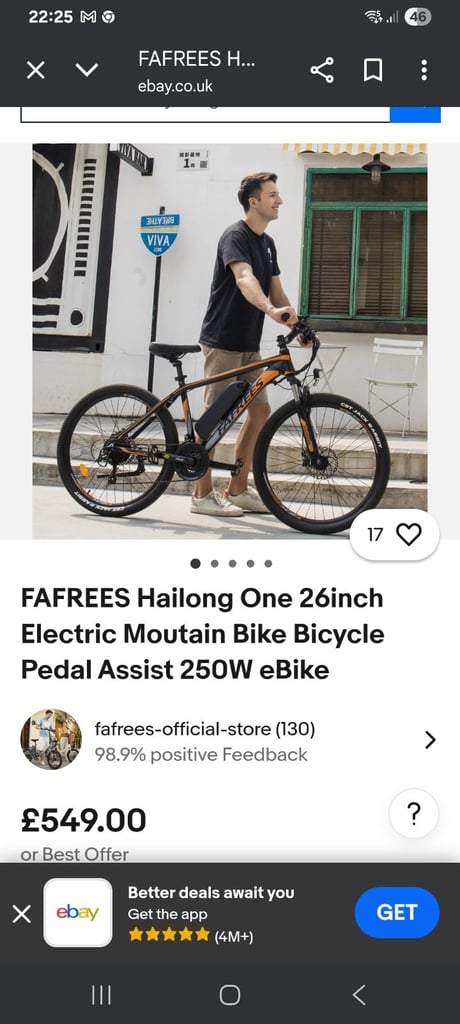Expand the custom tab down chevron
Viewport: 460px width, 1024px height.
(87, 71)
